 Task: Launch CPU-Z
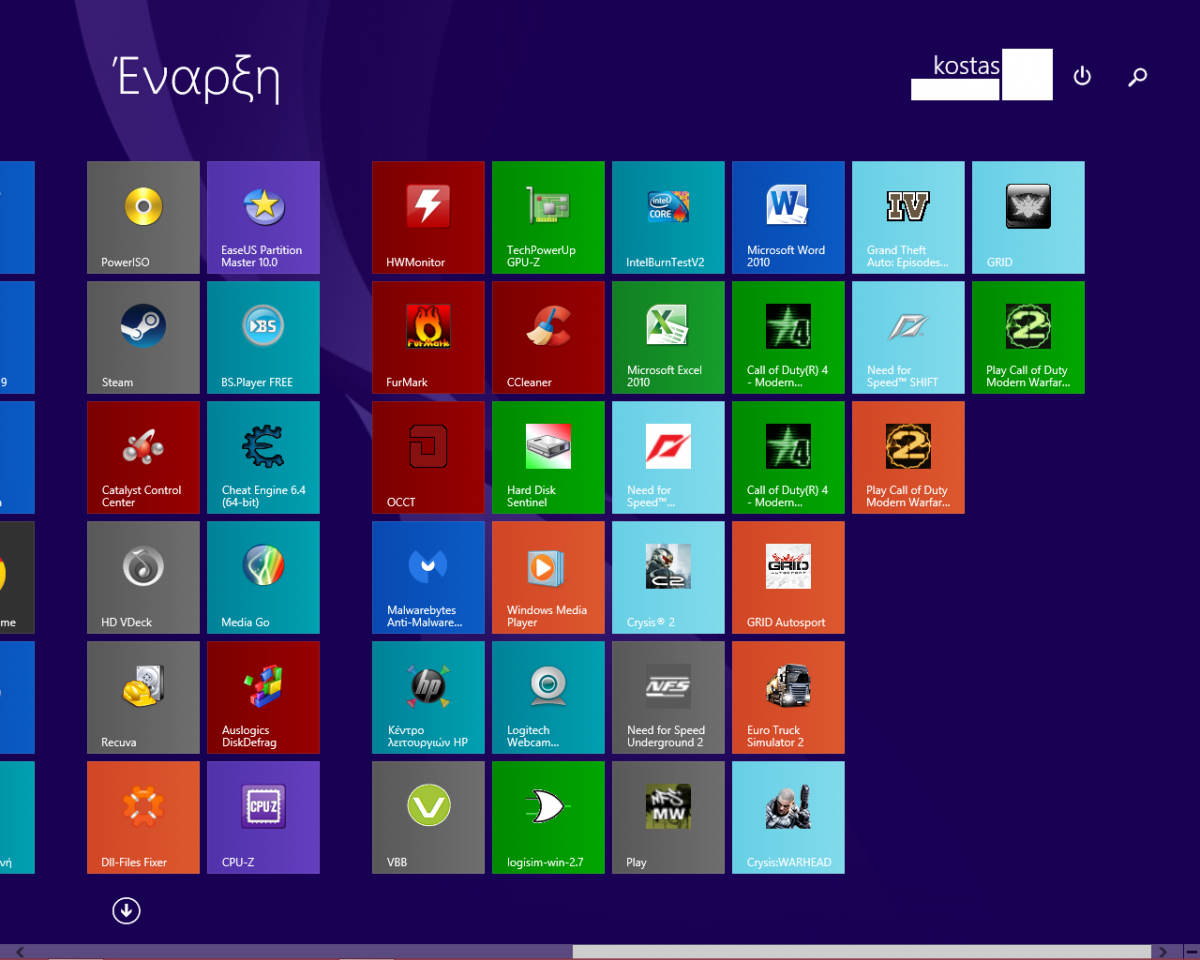click(263, 817)
